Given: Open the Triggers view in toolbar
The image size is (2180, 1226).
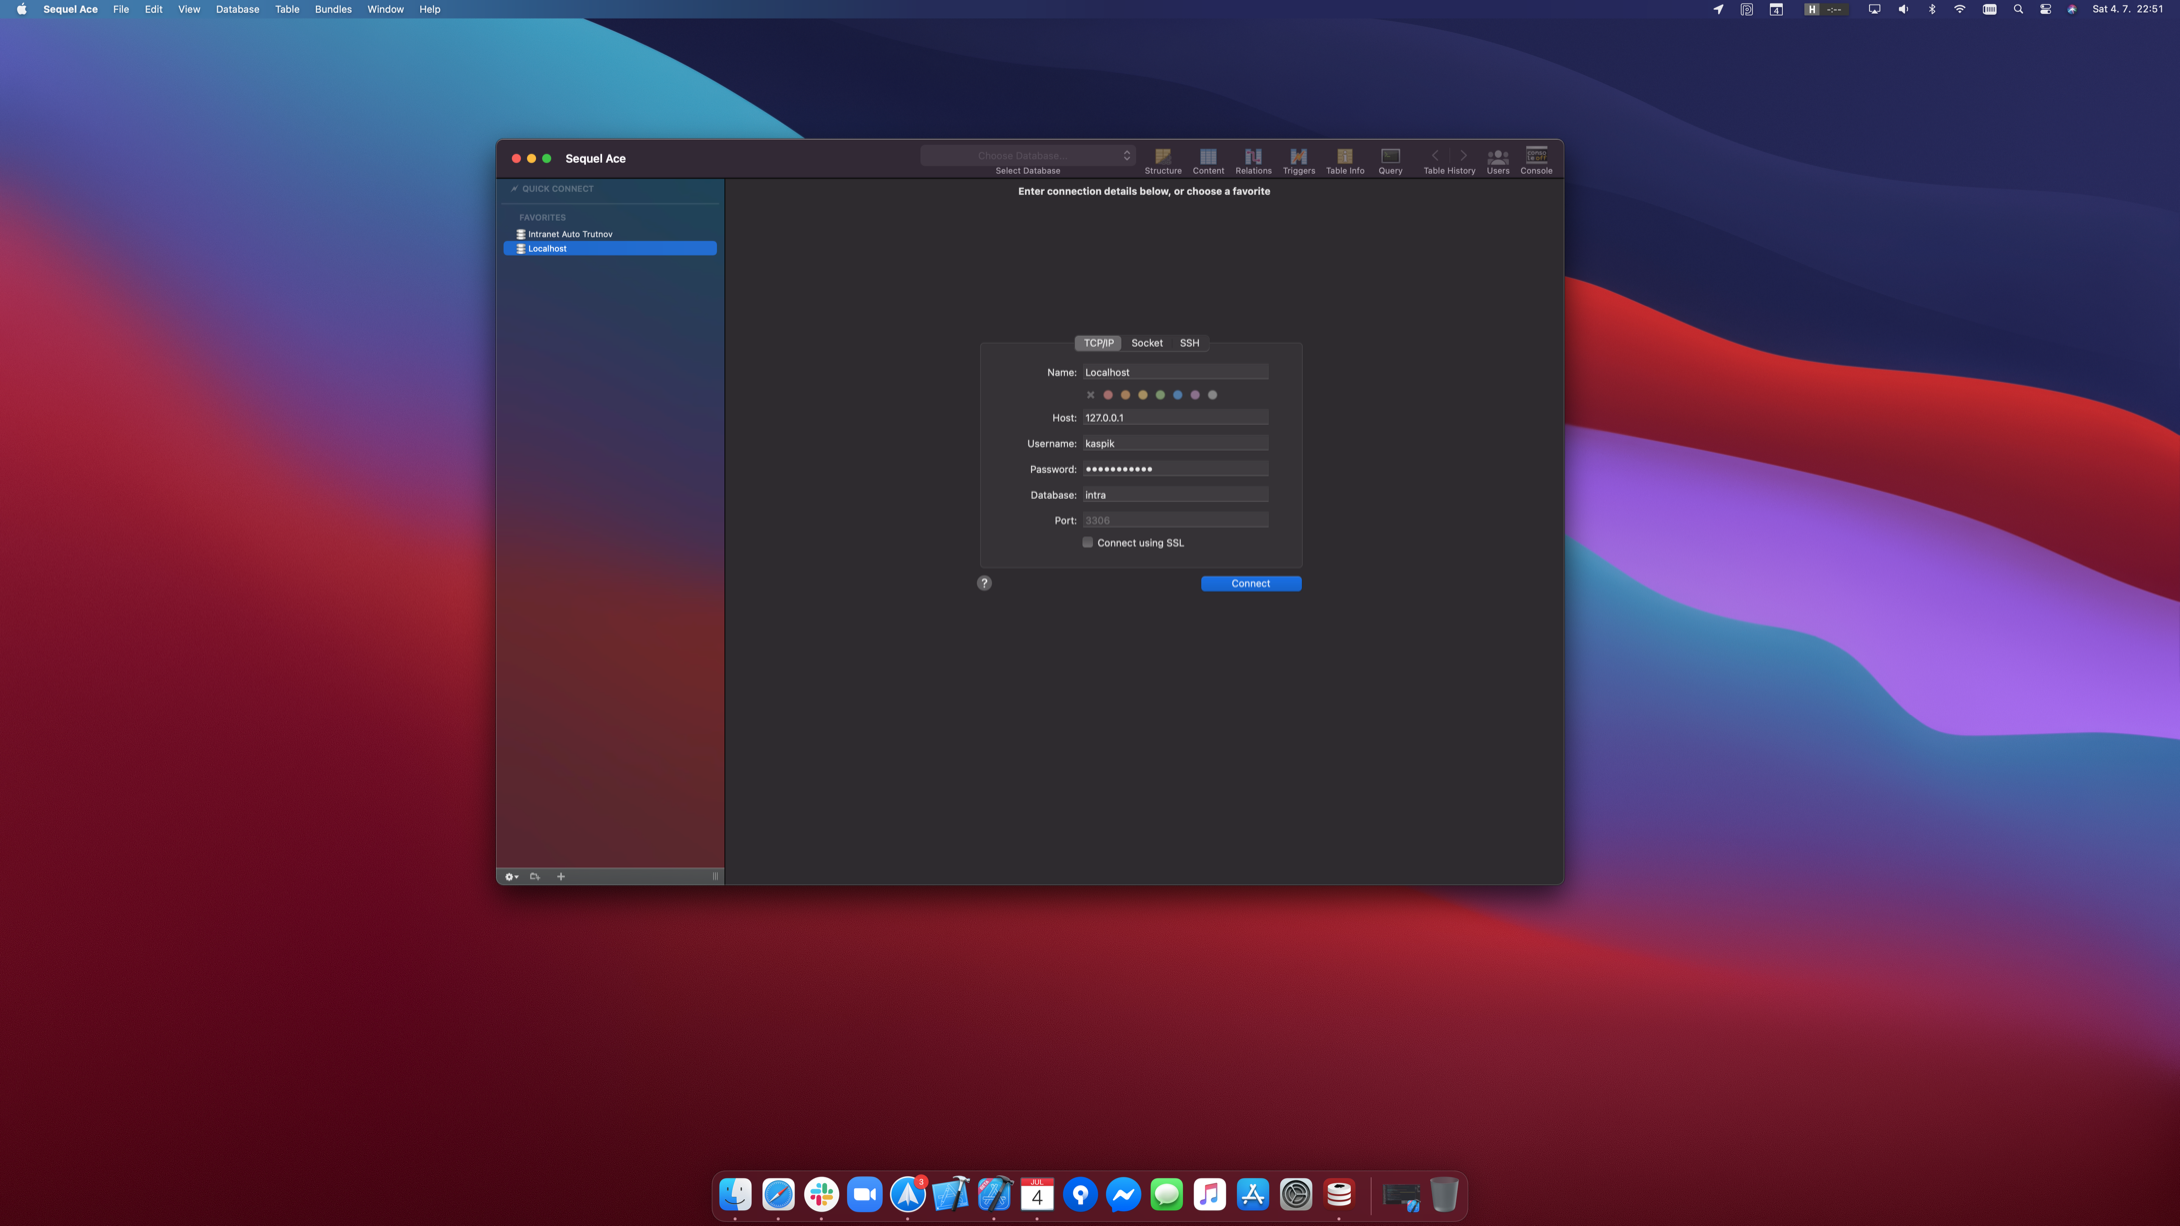Looking at the screenshot, I should point(1299,160).
